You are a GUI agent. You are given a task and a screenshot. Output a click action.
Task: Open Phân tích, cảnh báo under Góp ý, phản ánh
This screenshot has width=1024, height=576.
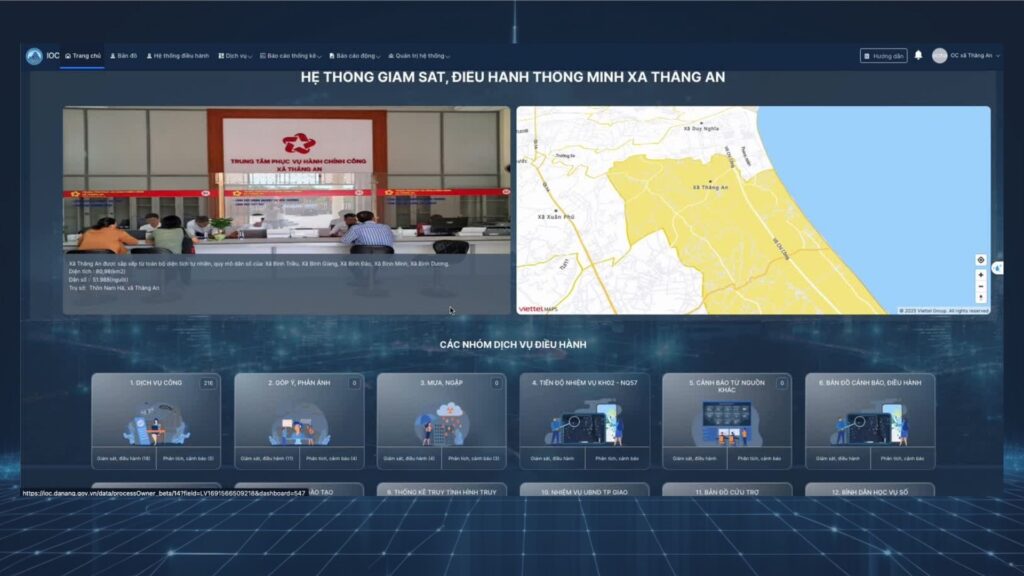331,458
